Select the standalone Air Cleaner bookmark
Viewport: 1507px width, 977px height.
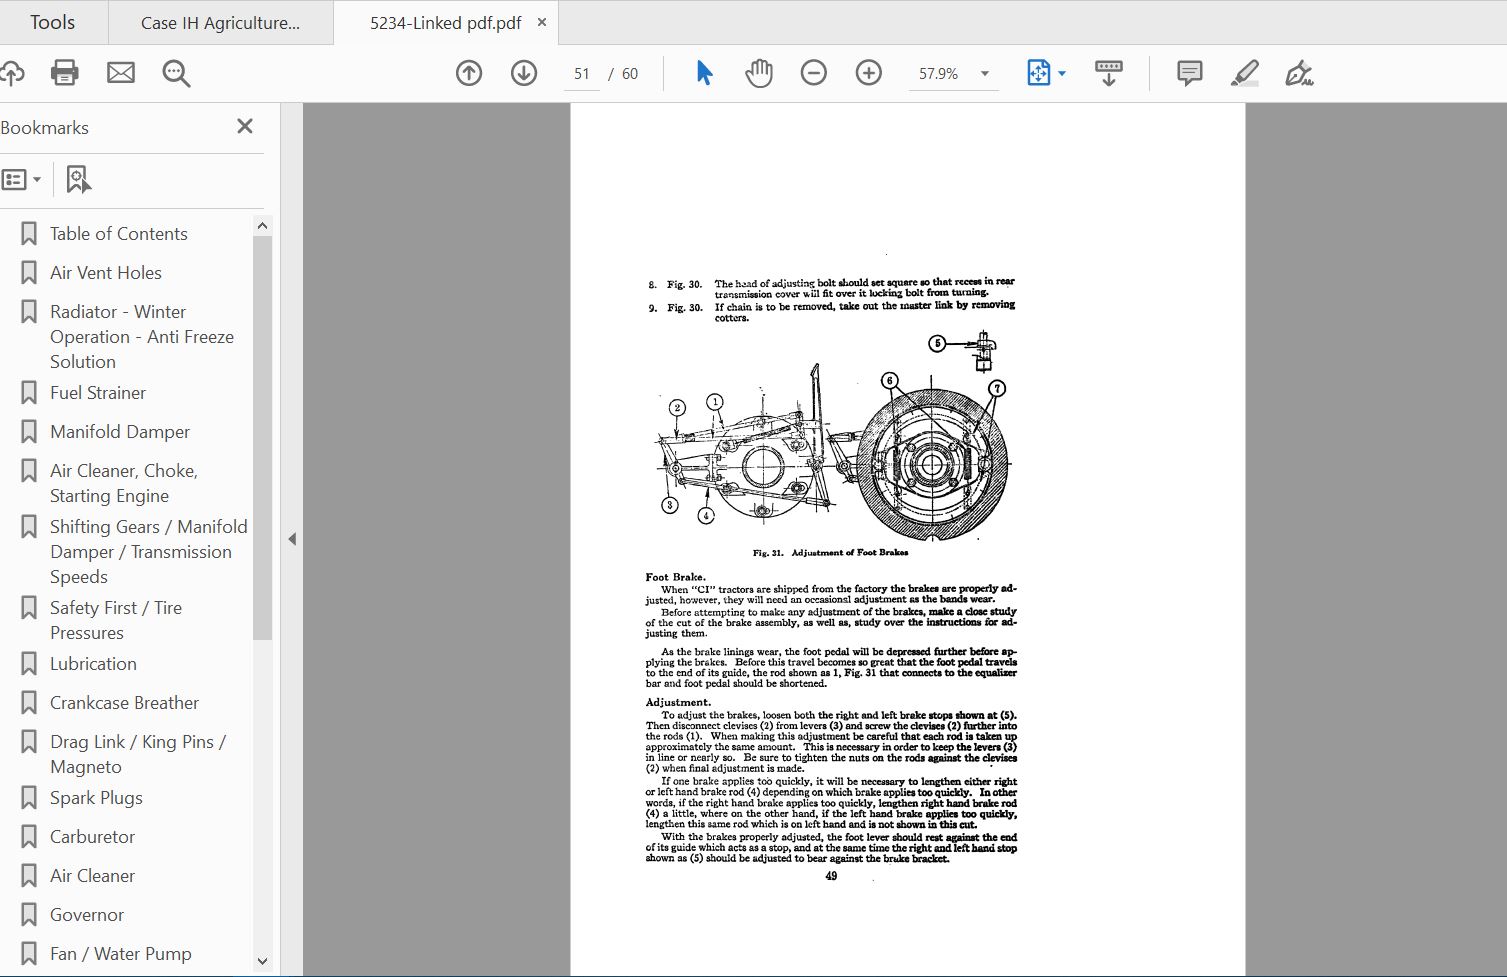pyautogui.click(x=92, y=875)
